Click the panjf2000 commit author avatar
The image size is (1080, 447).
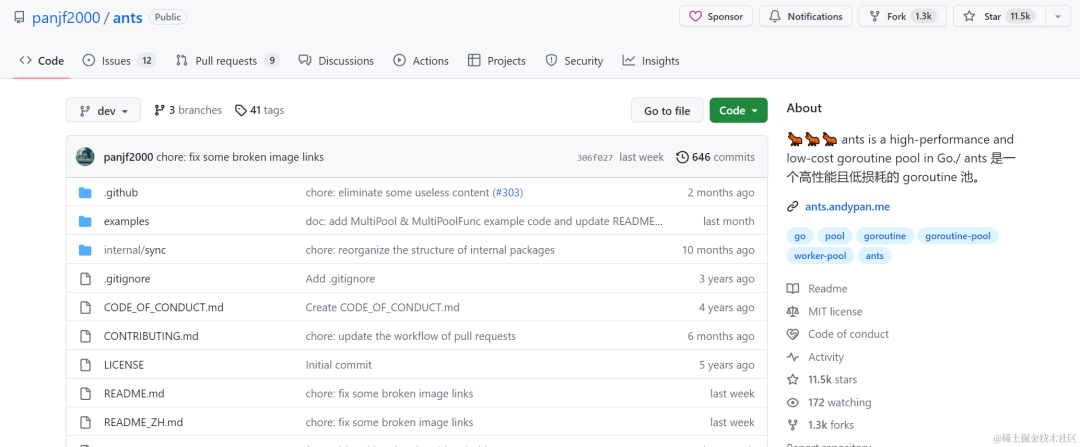tap(85, 157)
